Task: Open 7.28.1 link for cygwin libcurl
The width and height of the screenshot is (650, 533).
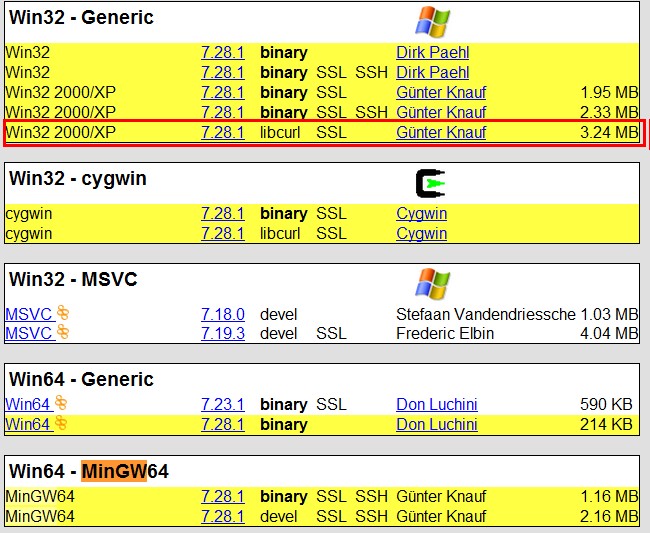Action: (223, 234)
